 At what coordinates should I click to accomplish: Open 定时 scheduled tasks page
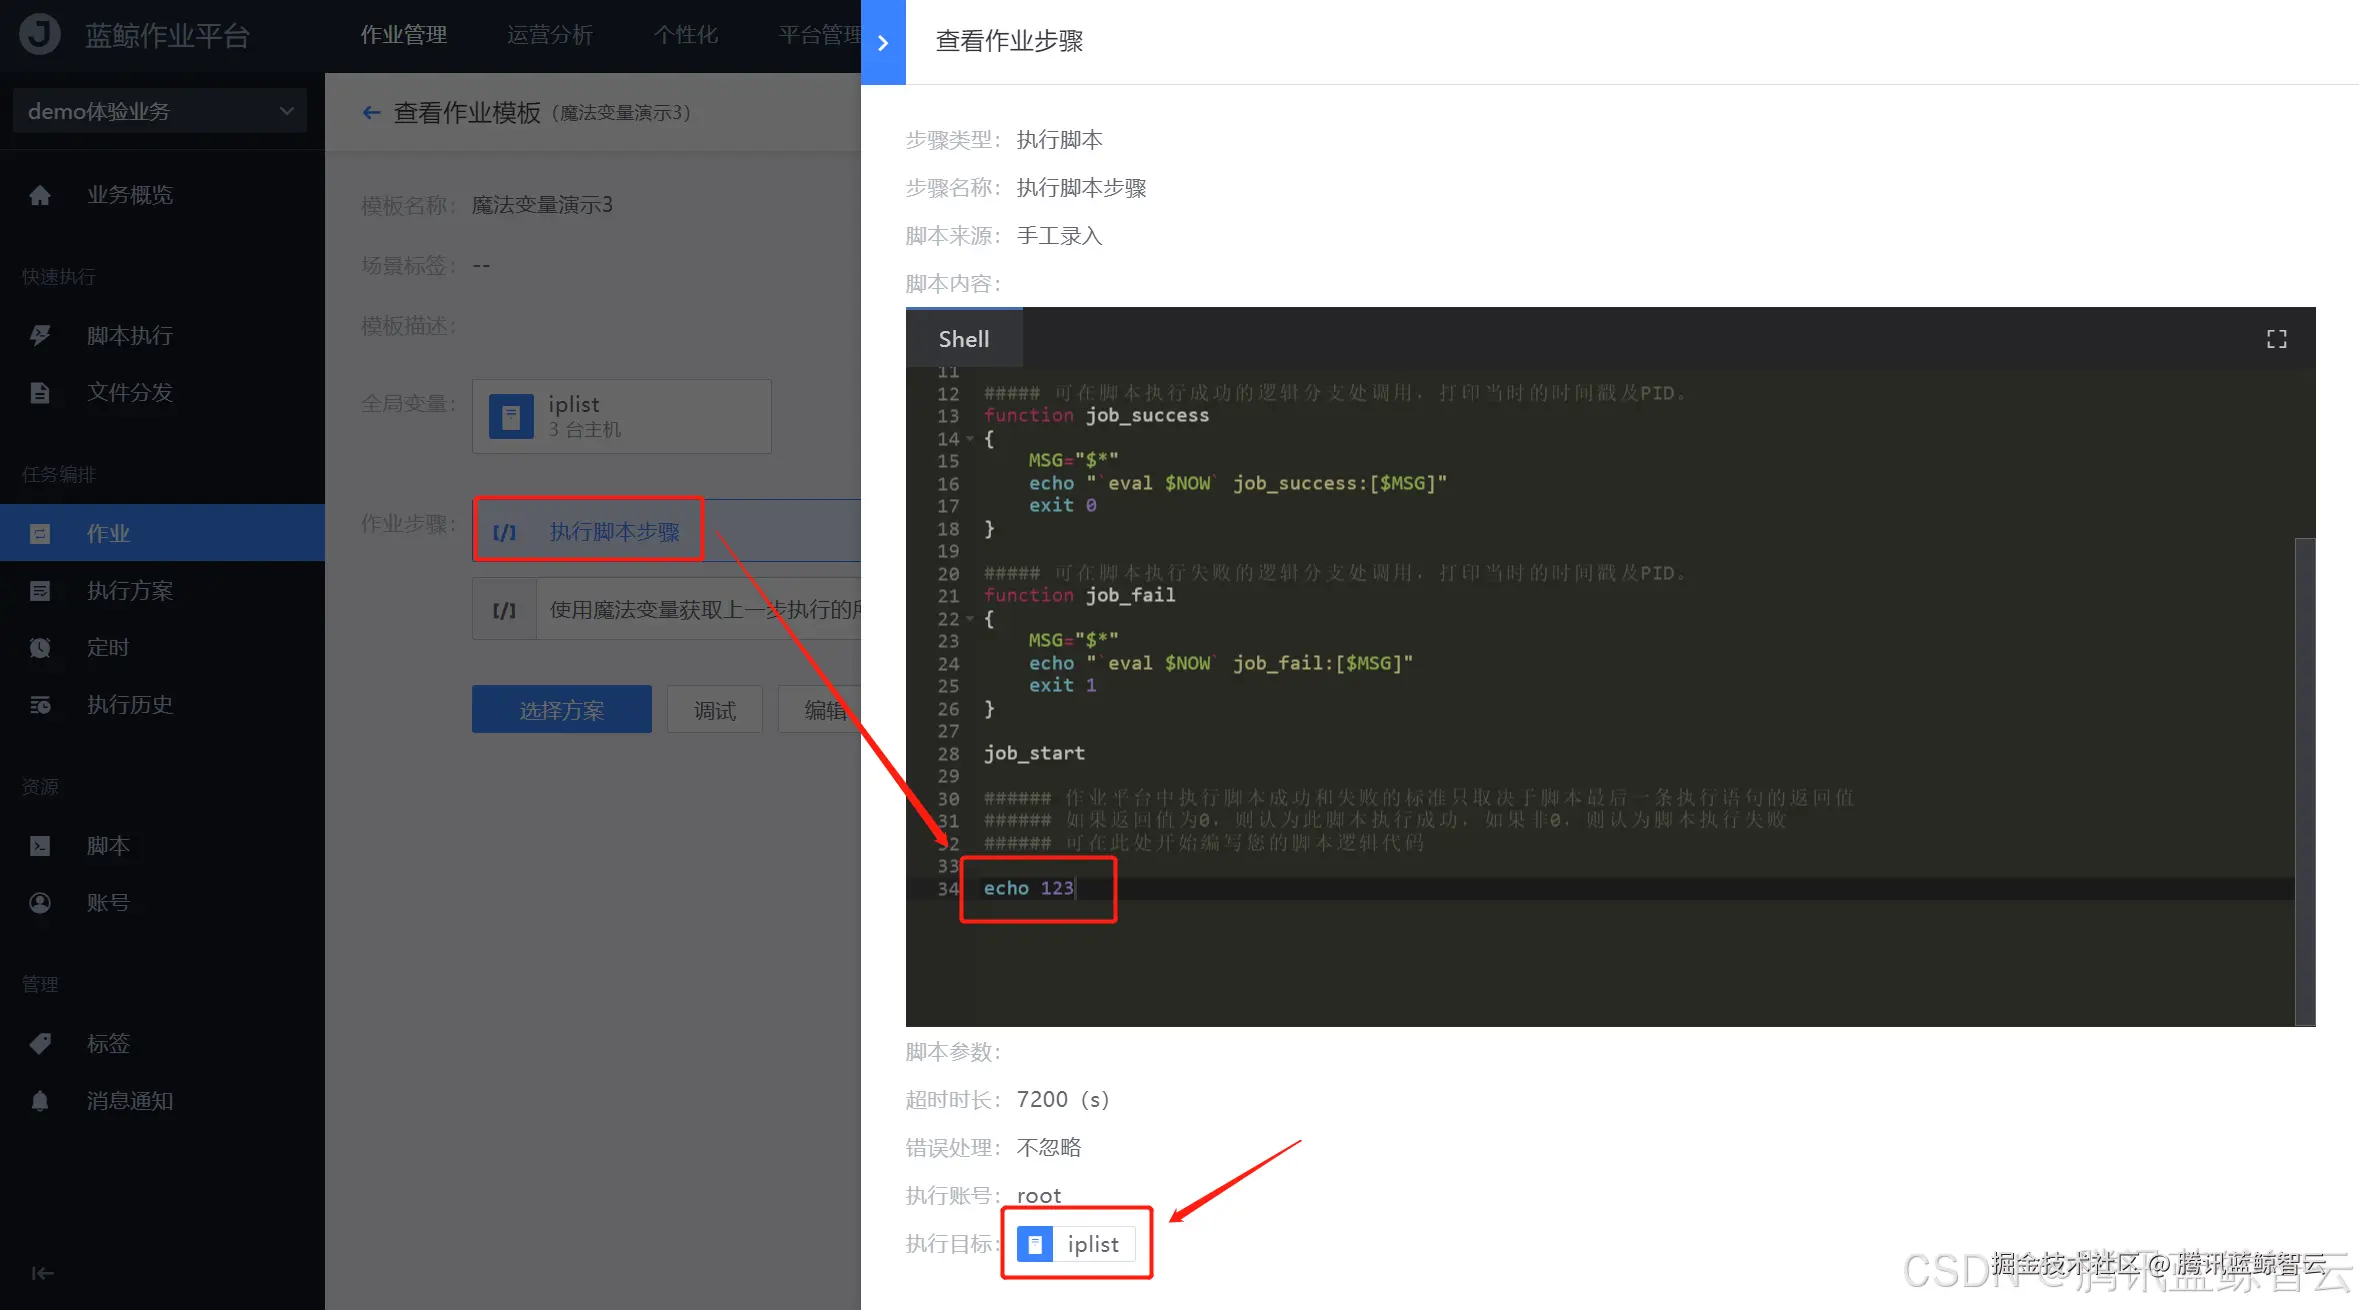coord(107,647)
